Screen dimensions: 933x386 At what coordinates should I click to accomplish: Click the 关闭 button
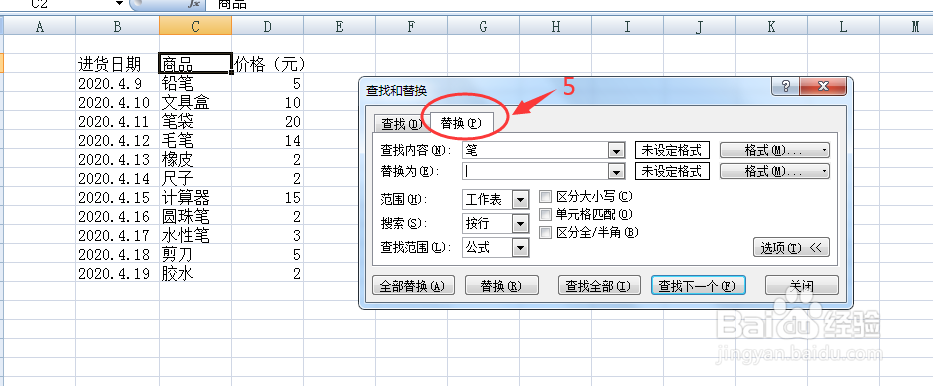pos(801,285)
